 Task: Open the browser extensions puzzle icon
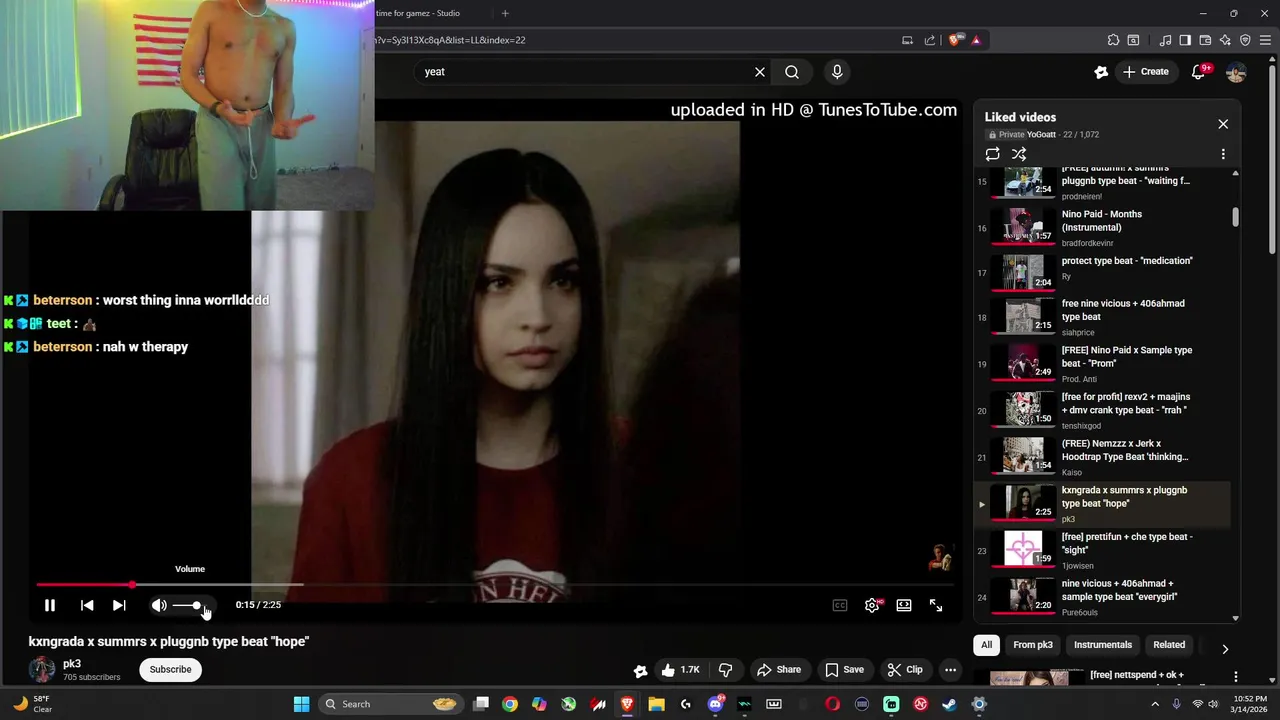click(1113, 40)
